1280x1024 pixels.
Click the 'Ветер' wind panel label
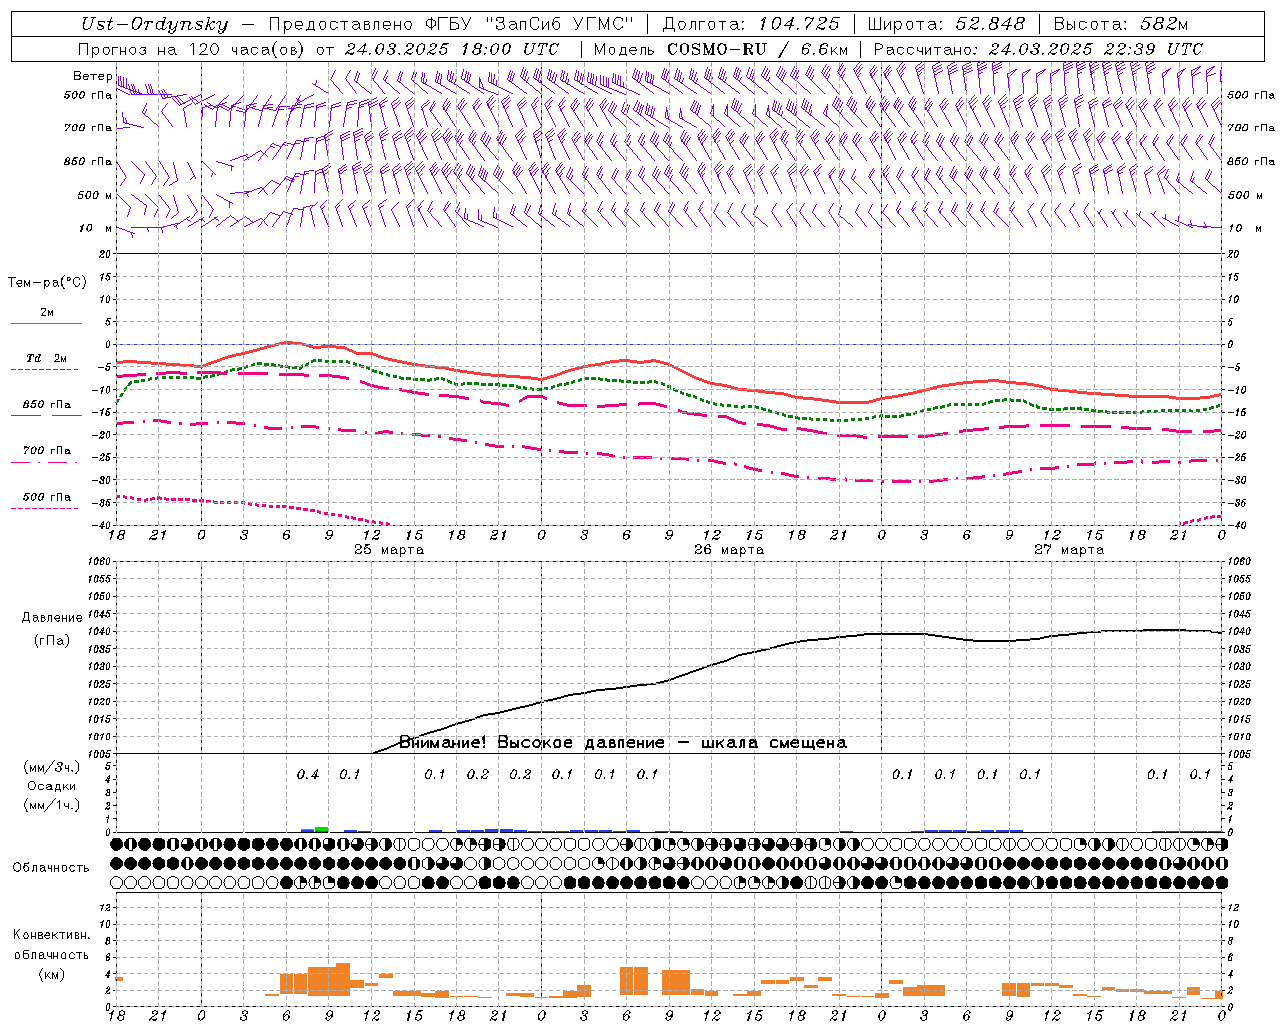click(x=92, y=76)
